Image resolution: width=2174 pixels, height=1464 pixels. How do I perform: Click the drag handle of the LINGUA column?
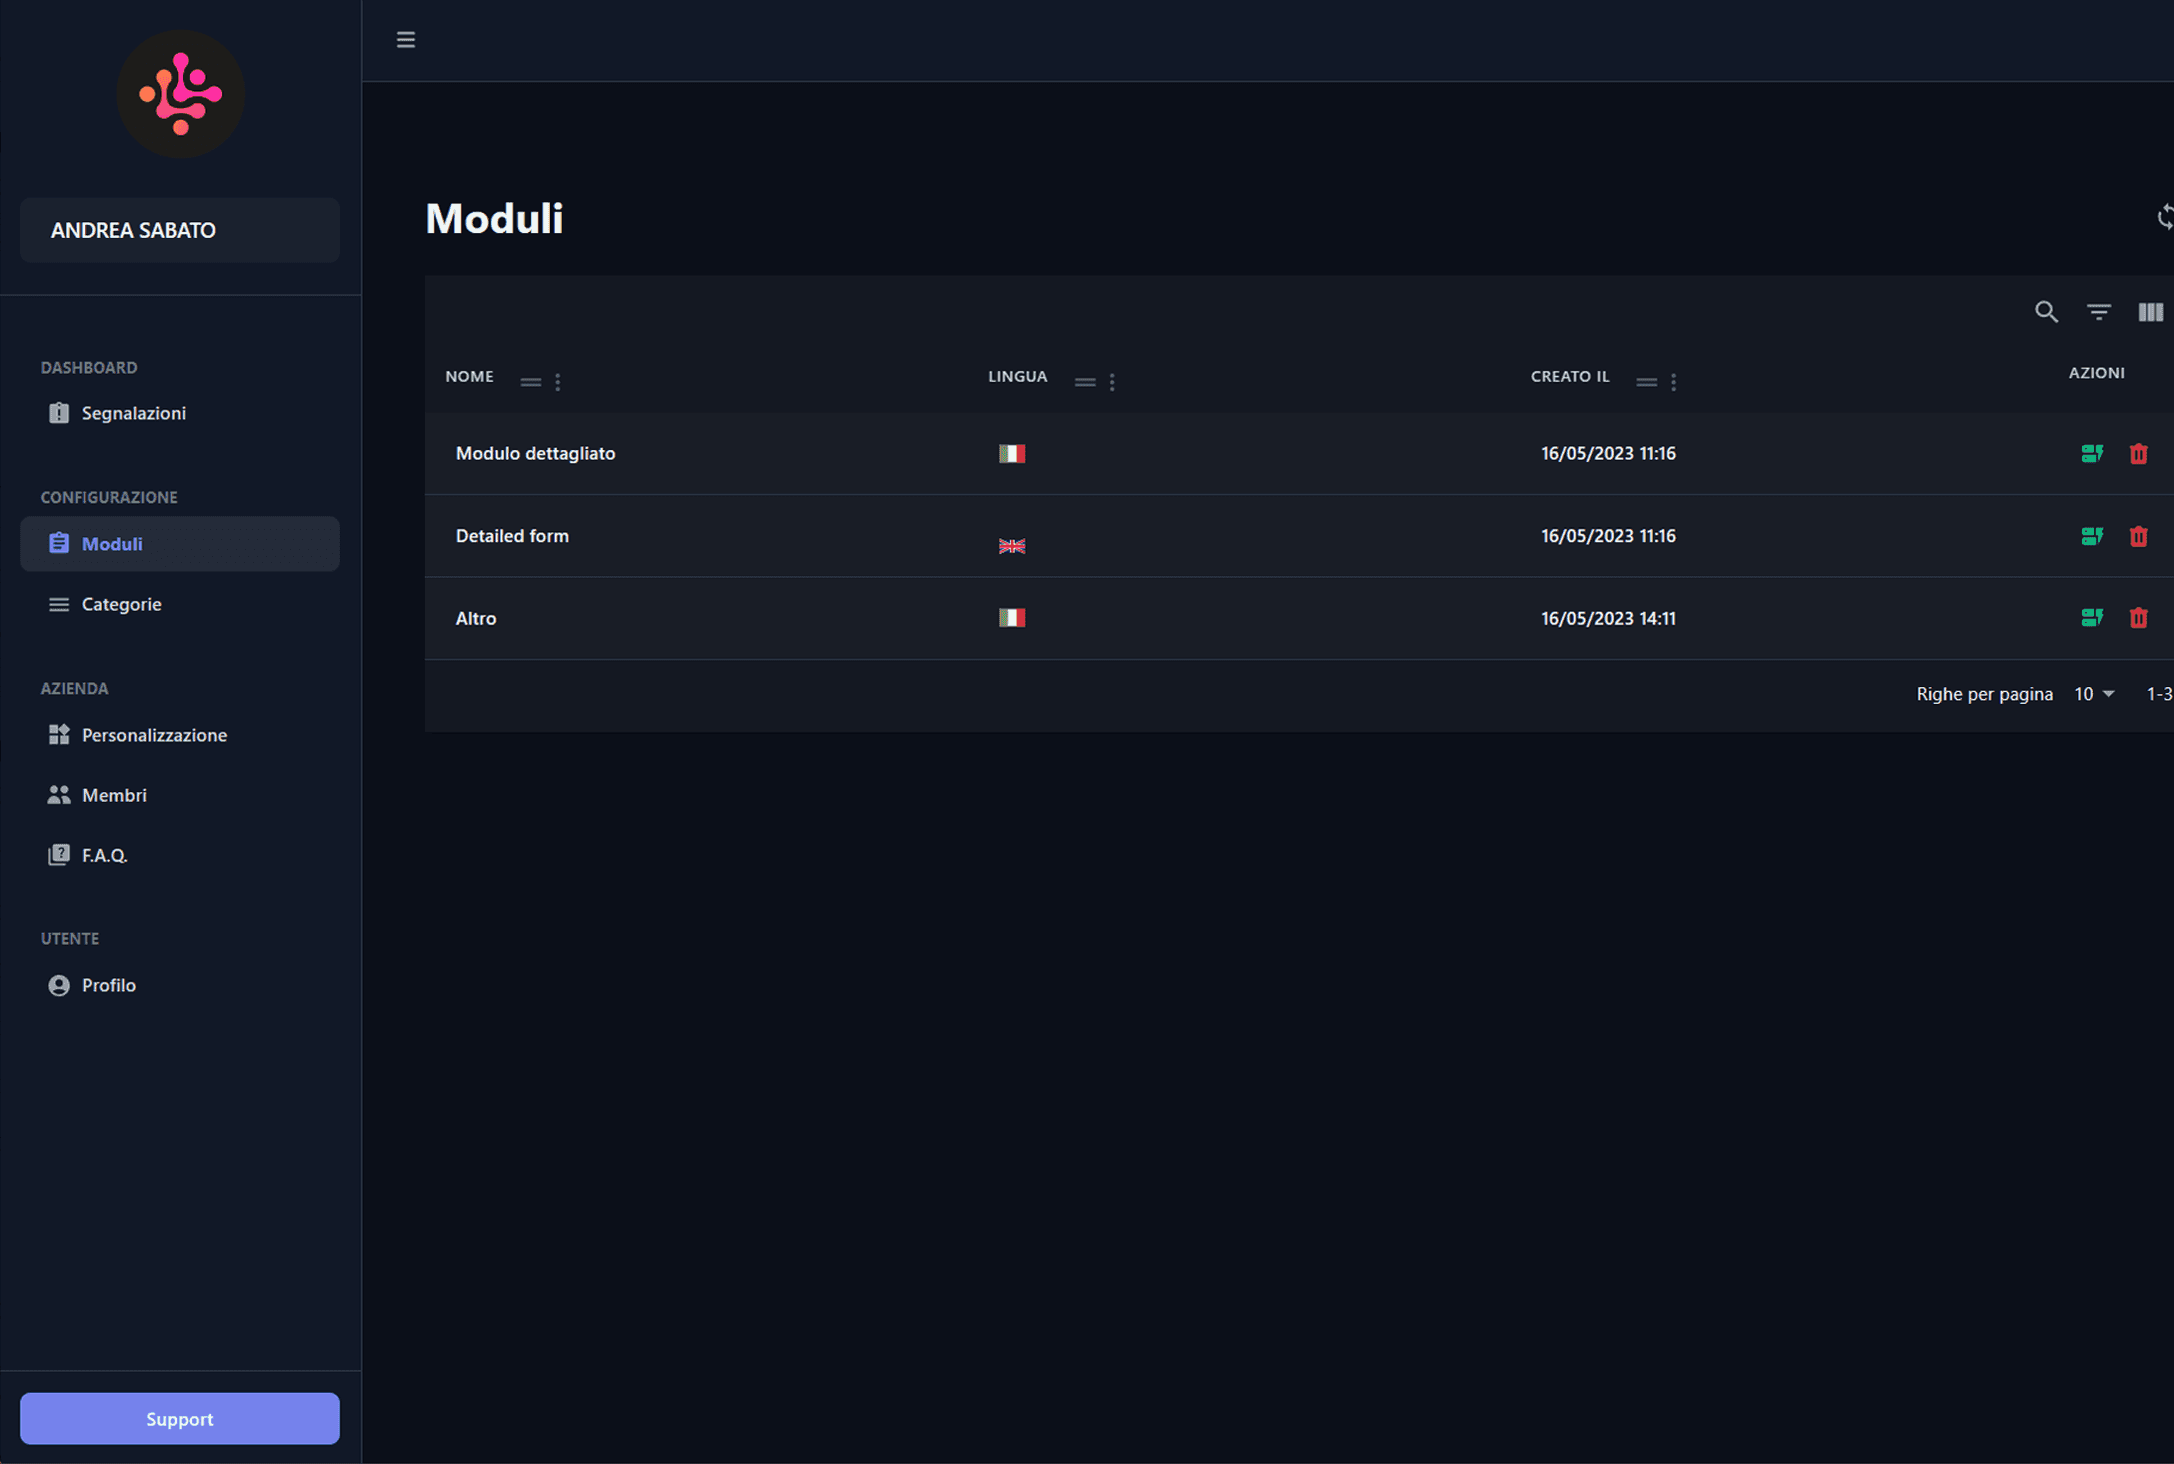click(1085, 382)
